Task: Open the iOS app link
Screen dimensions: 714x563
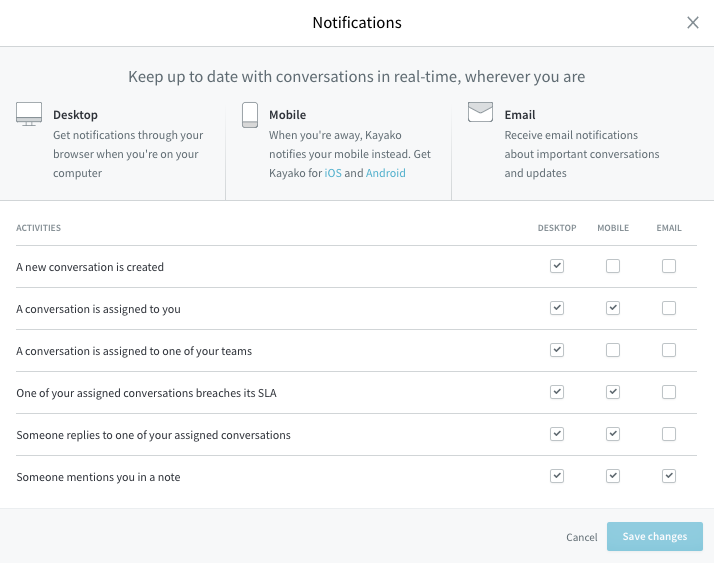Action: [x=333, y=173]
